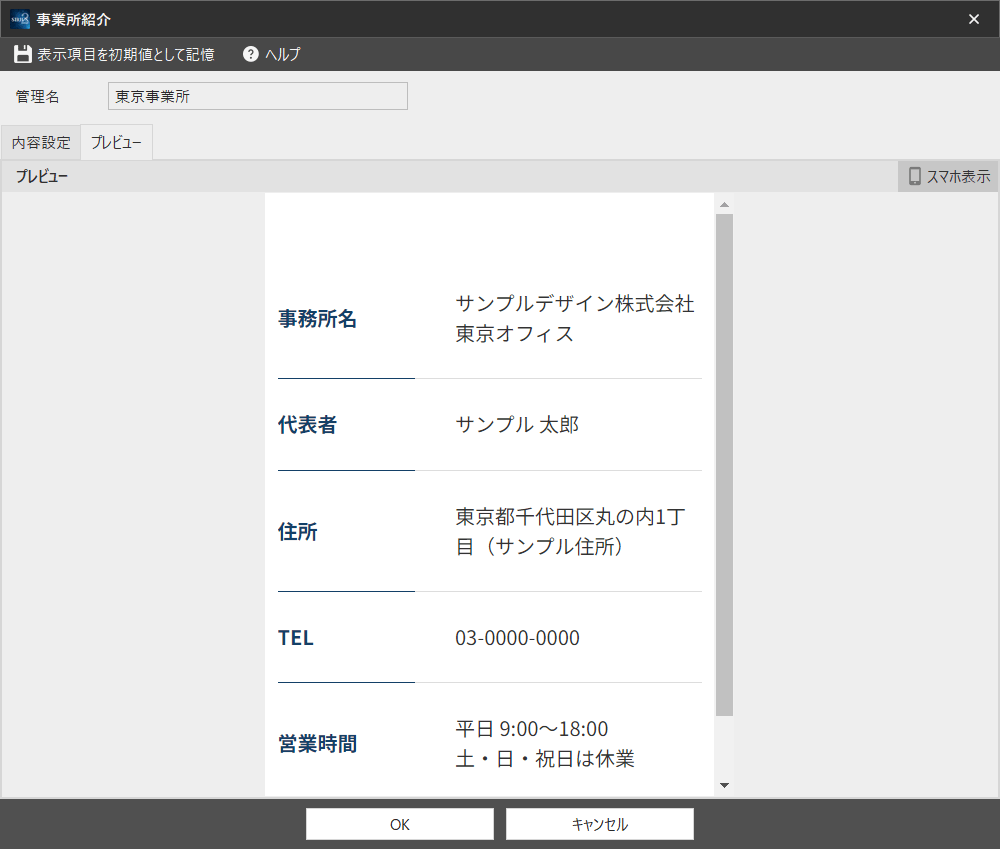Click the TEL label in preview

tap(296, 638)
